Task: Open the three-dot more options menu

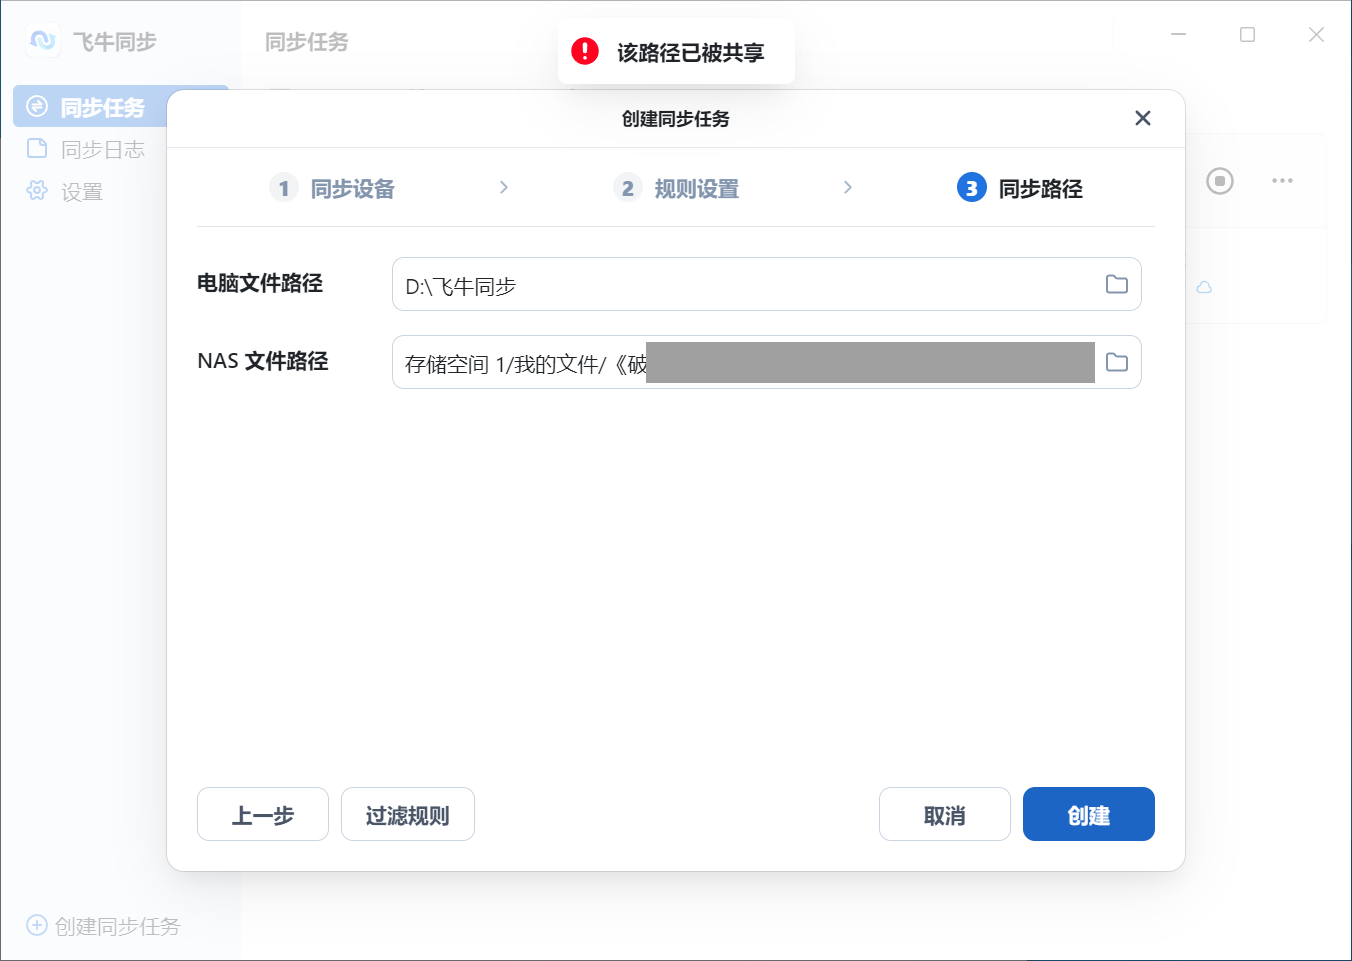Action: [1282, 181]
